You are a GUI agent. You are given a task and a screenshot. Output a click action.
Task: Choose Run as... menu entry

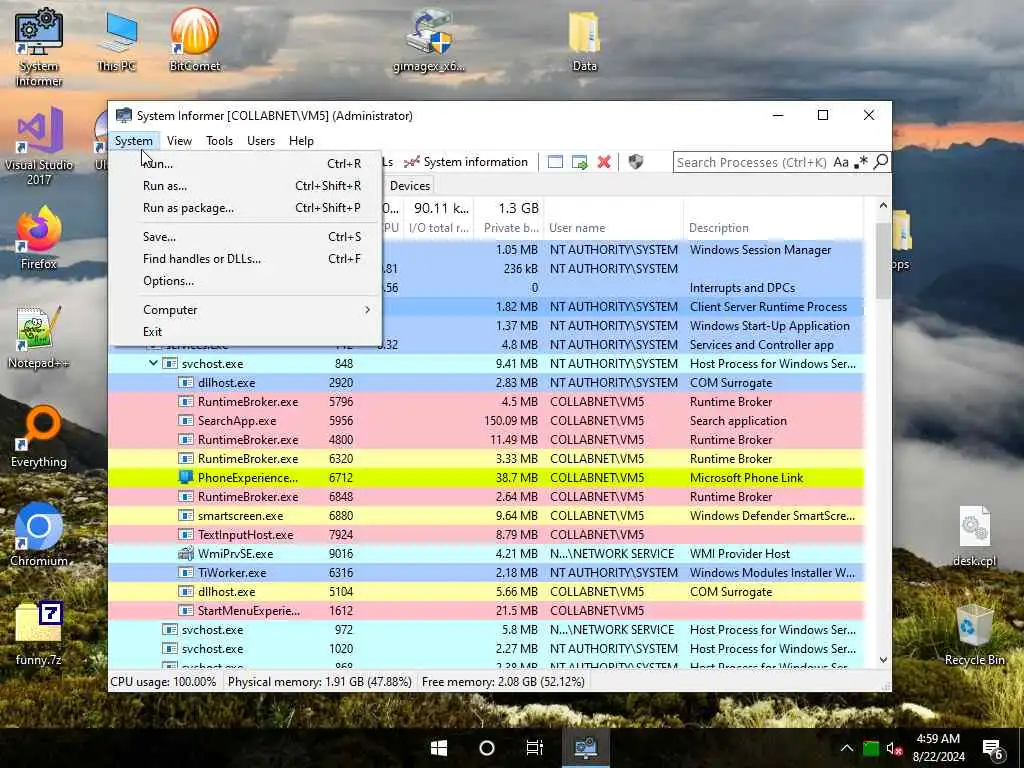(x=246, y=185)
